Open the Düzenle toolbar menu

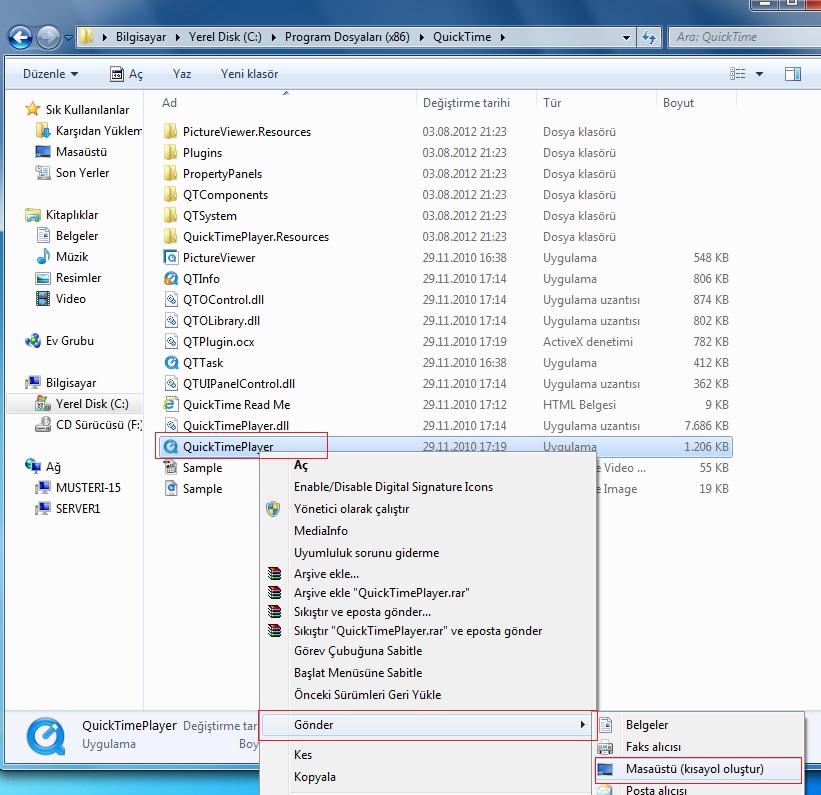(x=50, y=74)
